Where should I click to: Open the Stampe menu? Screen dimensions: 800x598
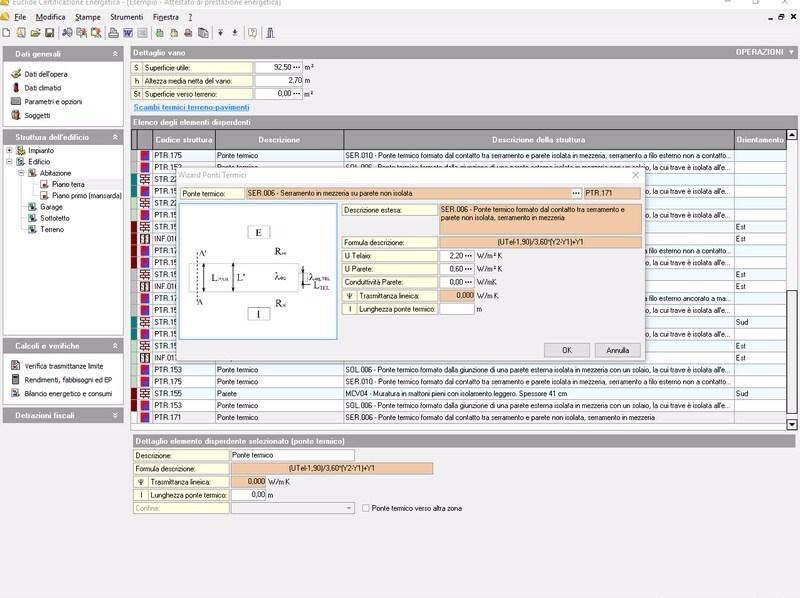[x=88, y=18]
